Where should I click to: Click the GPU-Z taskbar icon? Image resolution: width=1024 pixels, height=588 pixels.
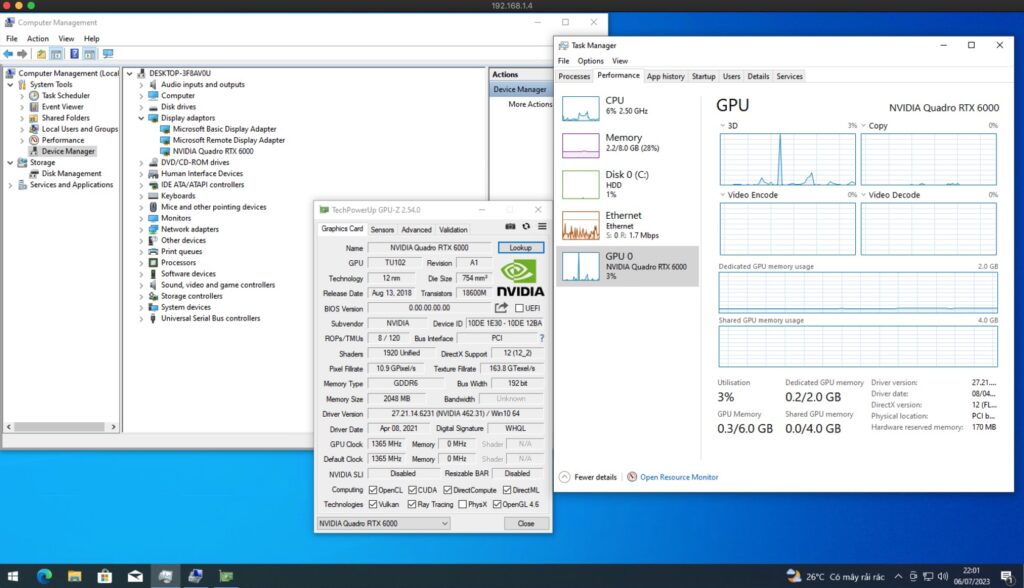(226, 576)
